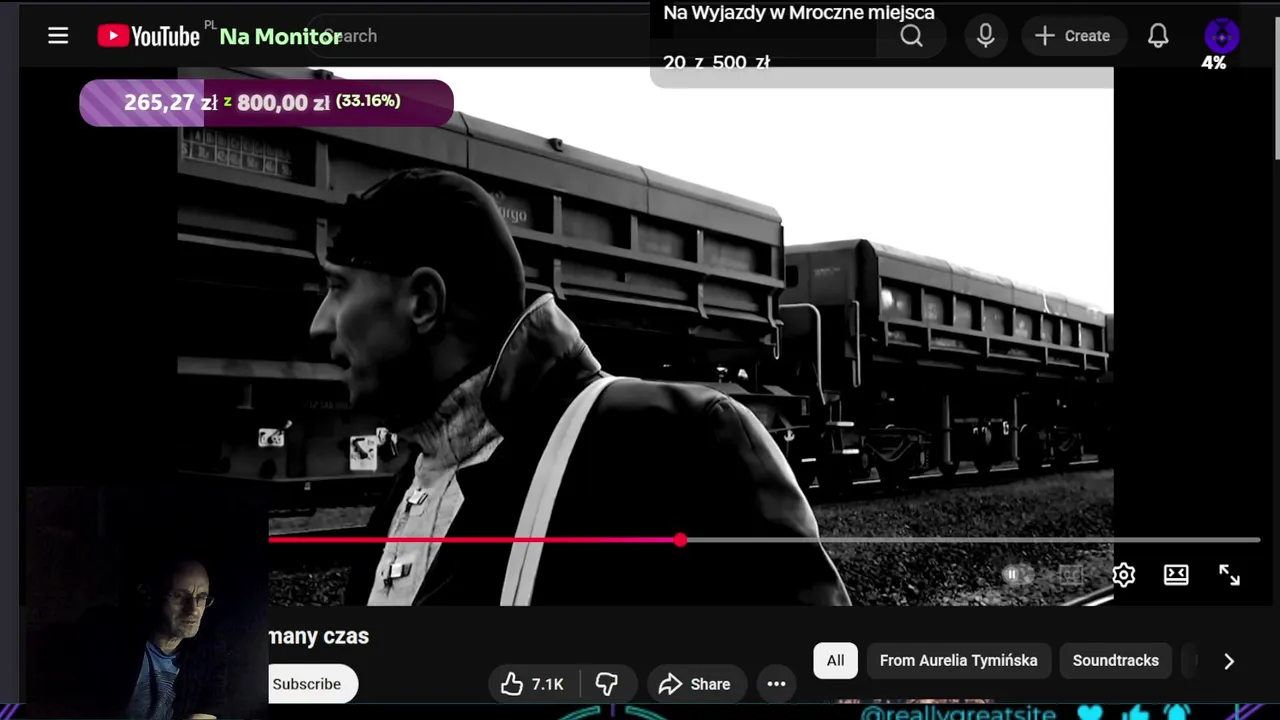Screen dimensions: 1280x720
Task: Toggle closed captions (CC) in player
Action: pyautogui.click(x=1070, y=575)
